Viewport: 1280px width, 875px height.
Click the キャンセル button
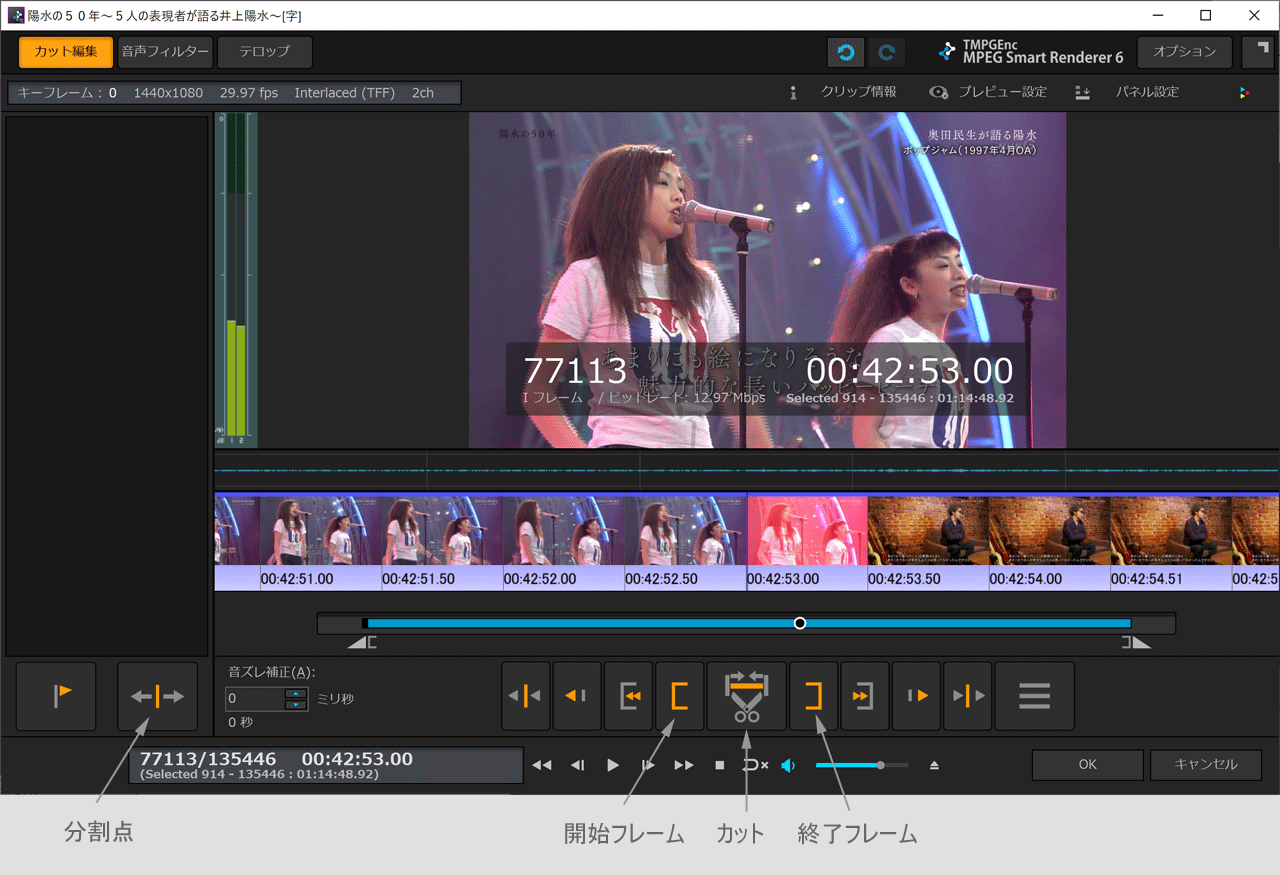[1206, 764]
